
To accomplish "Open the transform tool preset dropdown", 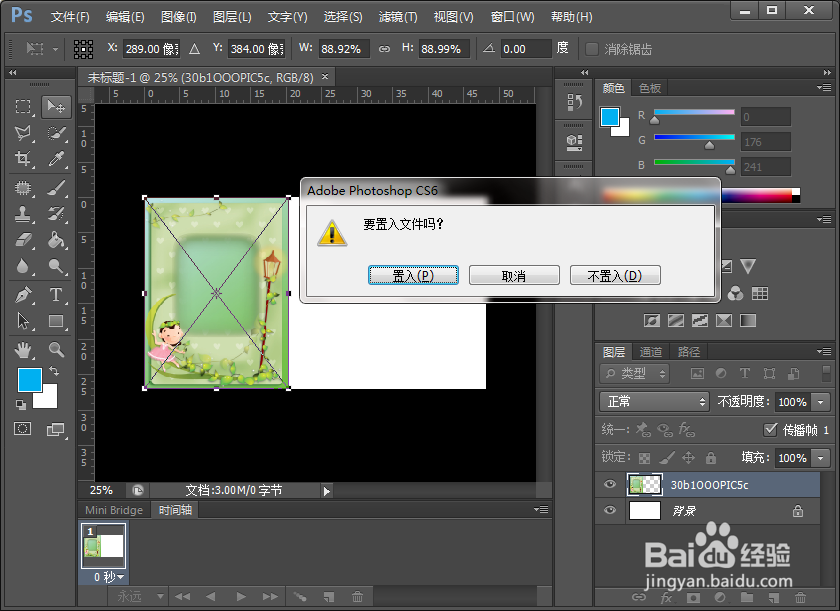I will (42, 49).
